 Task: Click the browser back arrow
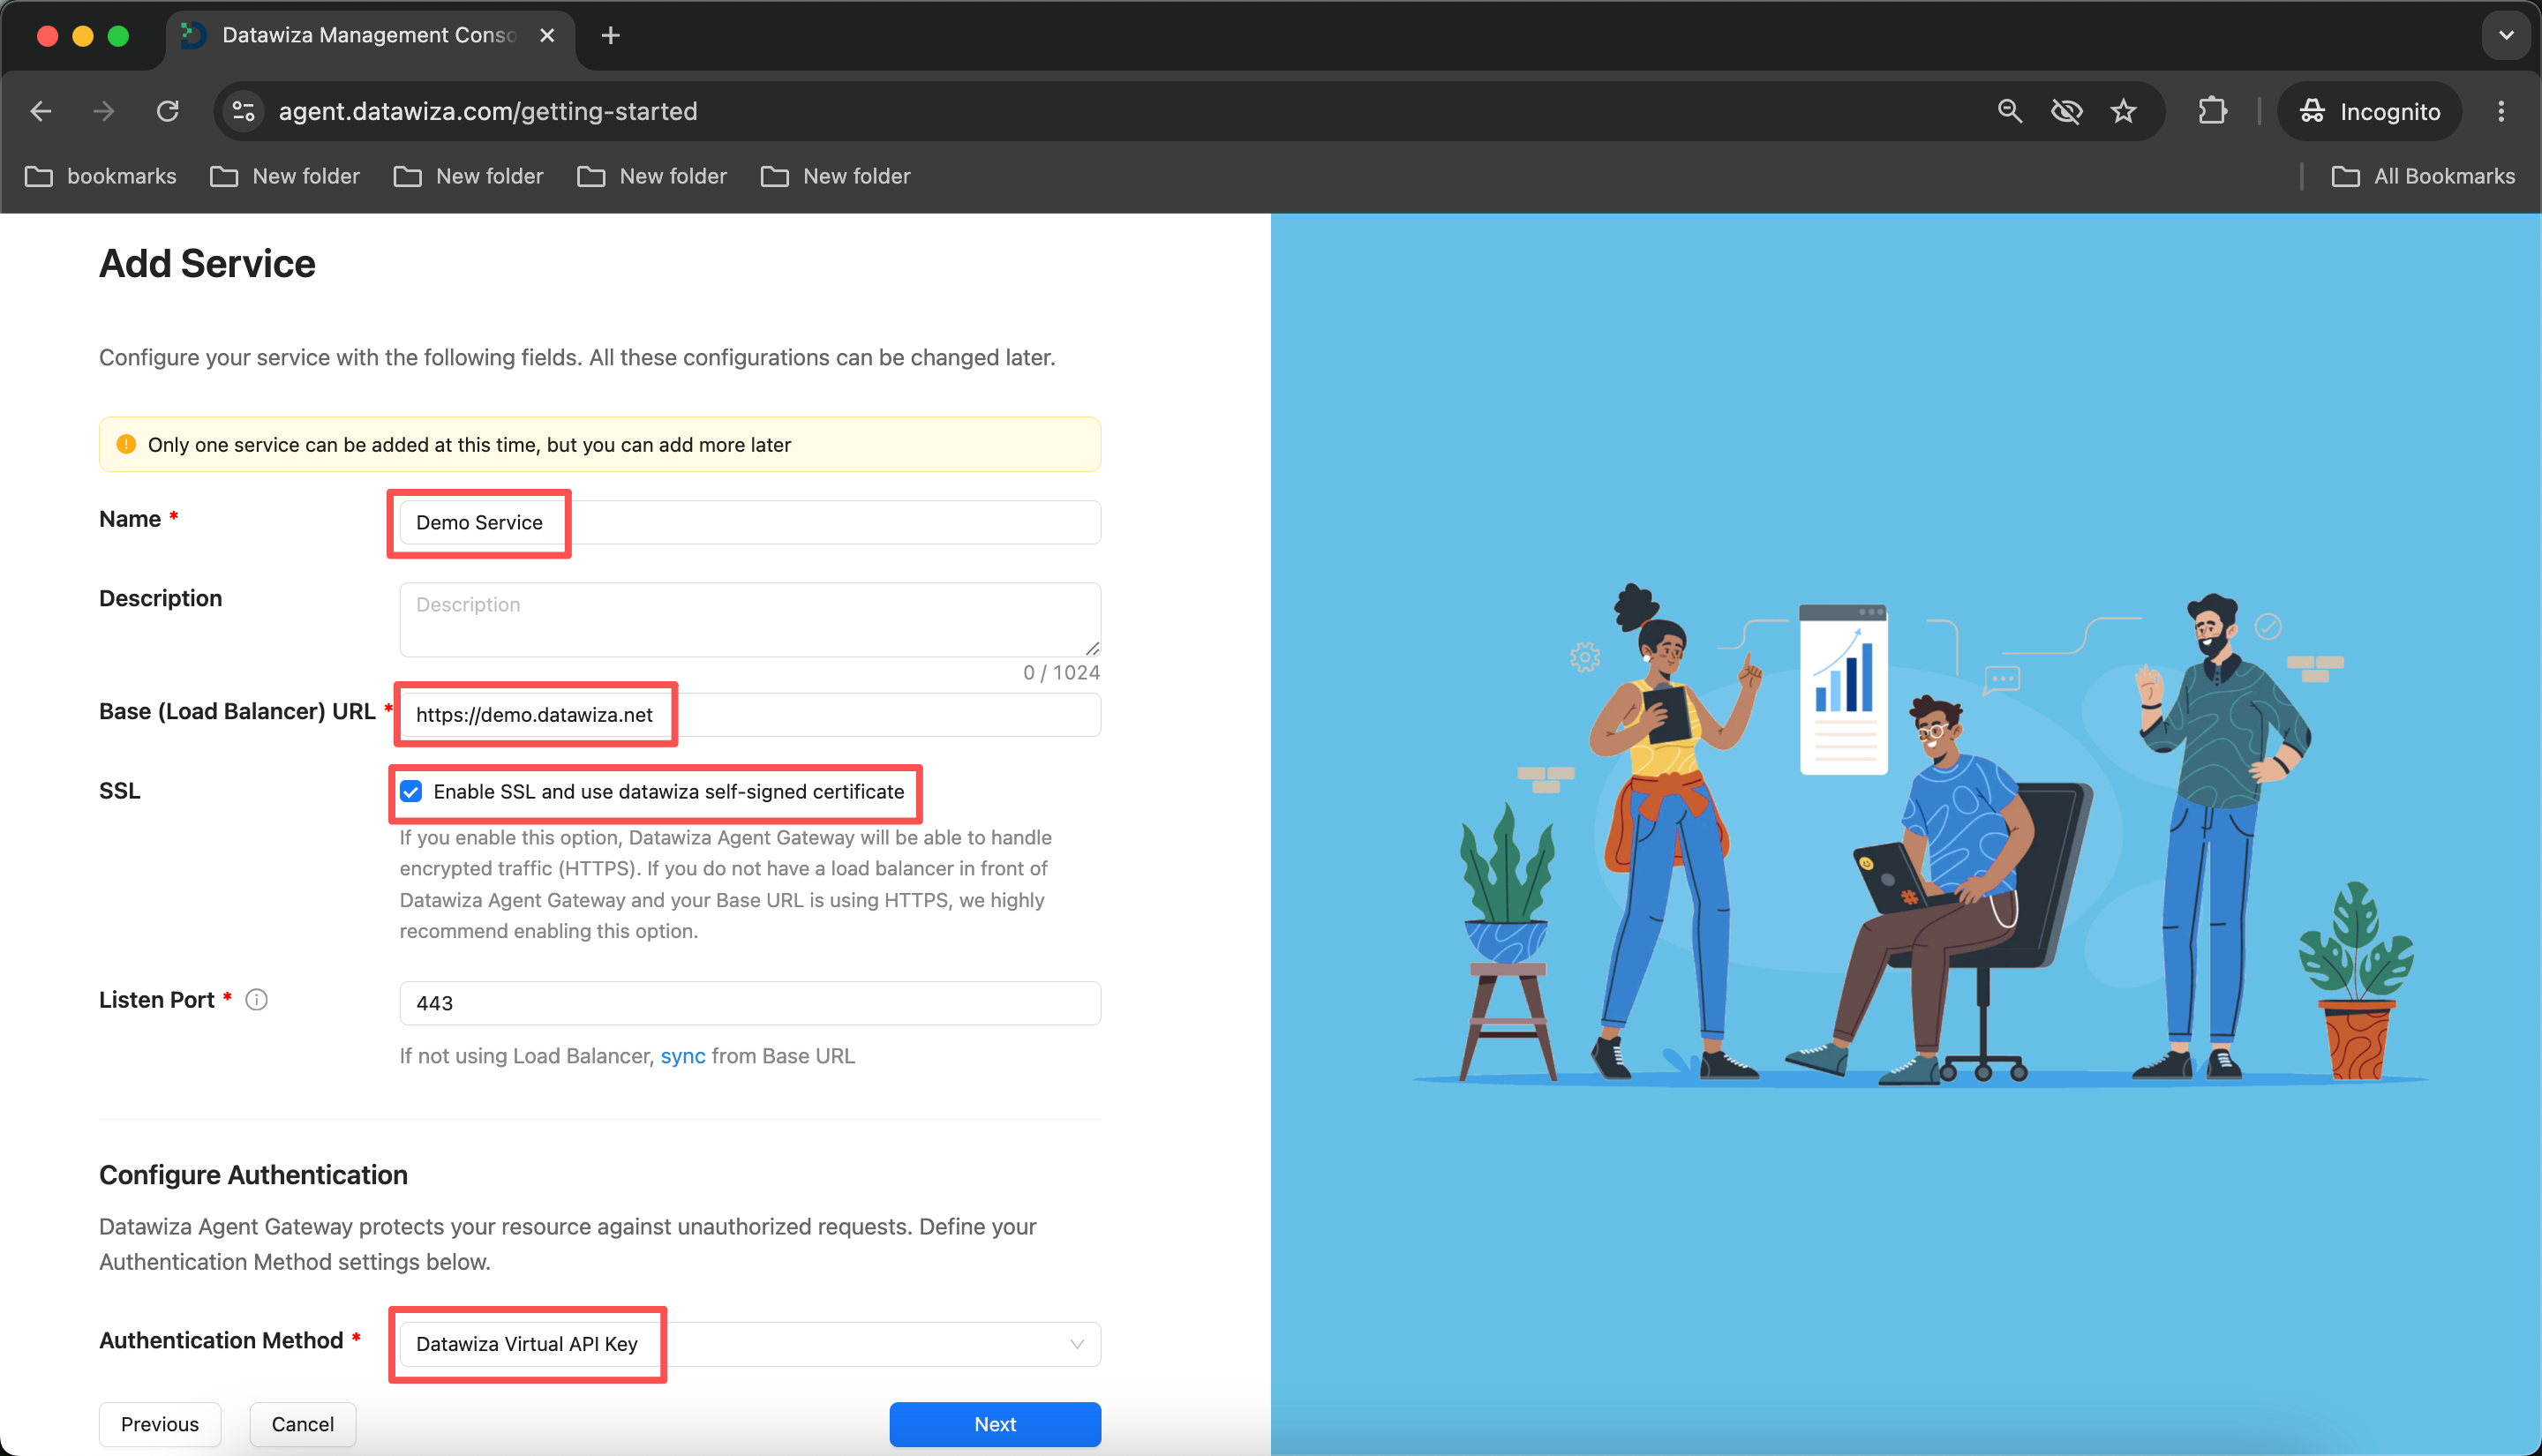click(41, 111)
